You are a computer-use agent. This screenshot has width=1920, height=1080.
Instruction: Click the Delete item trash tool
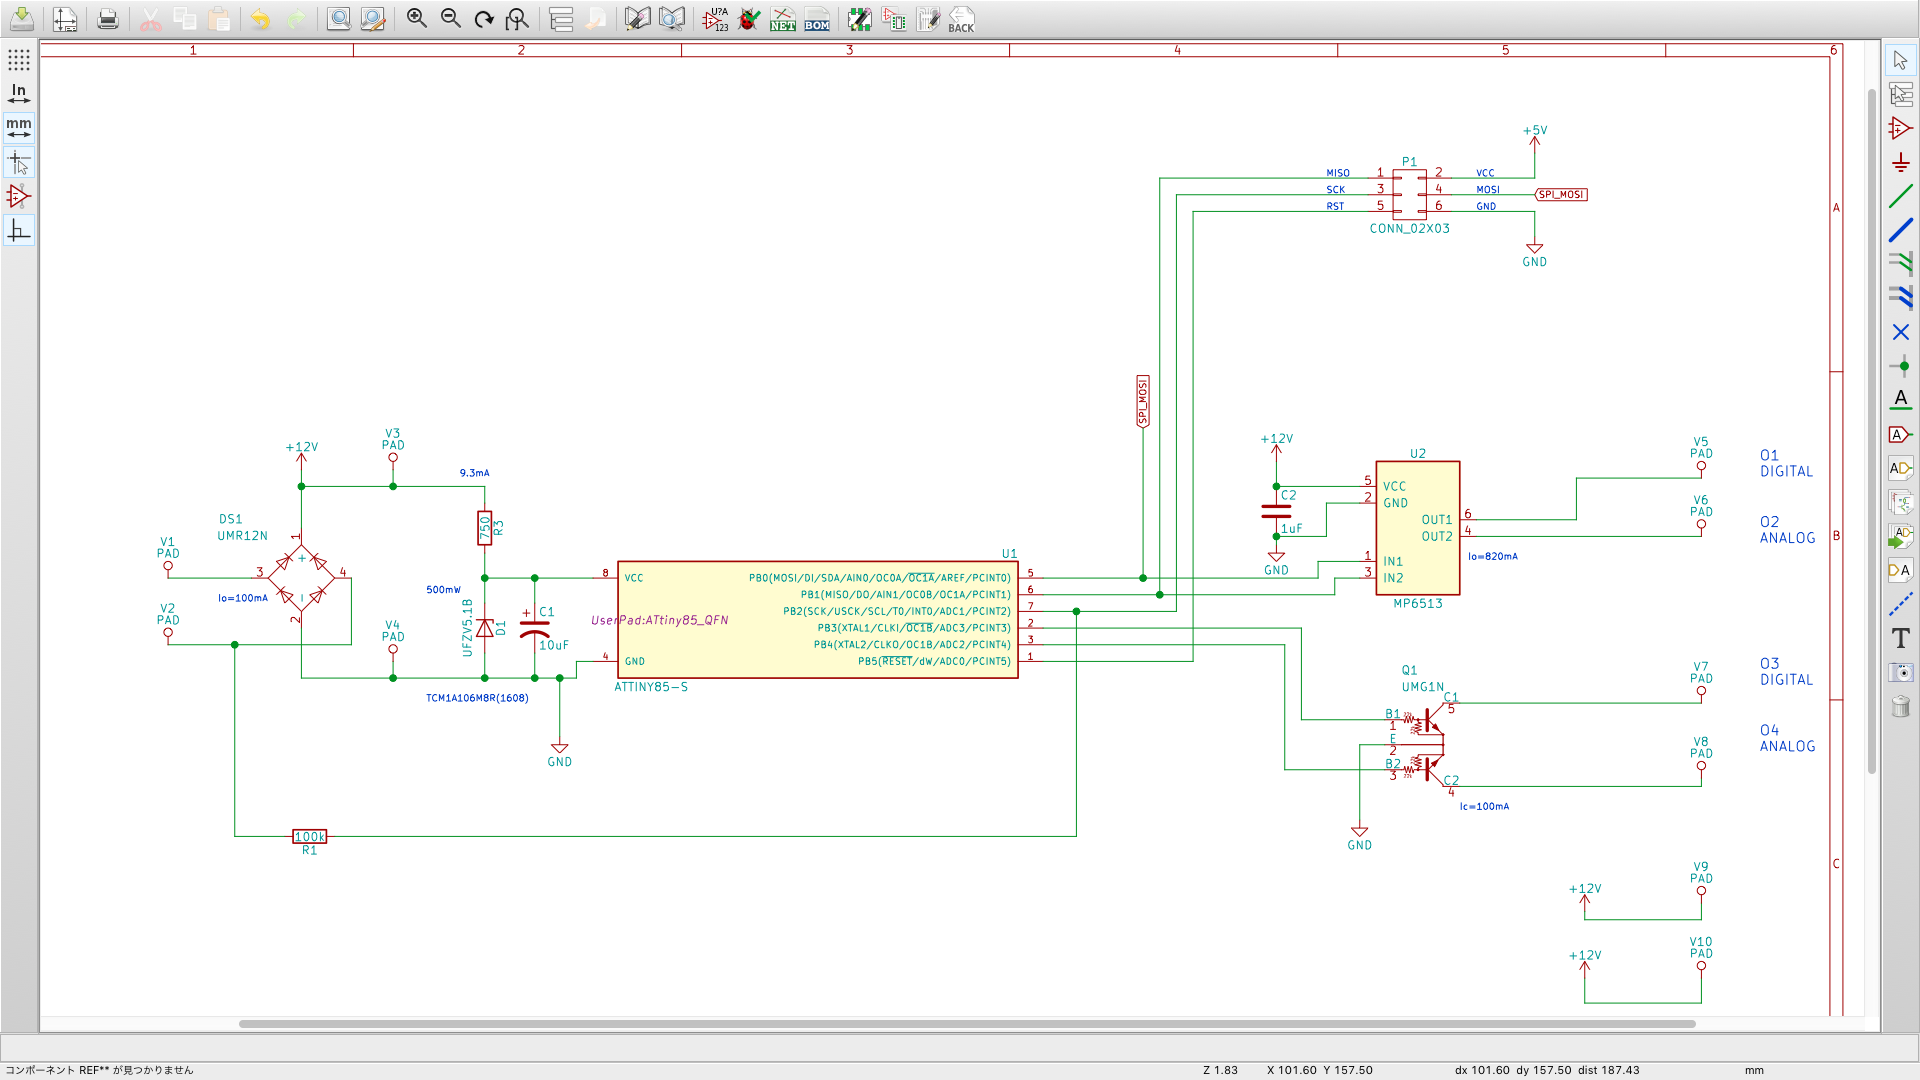coord(1900,707)
